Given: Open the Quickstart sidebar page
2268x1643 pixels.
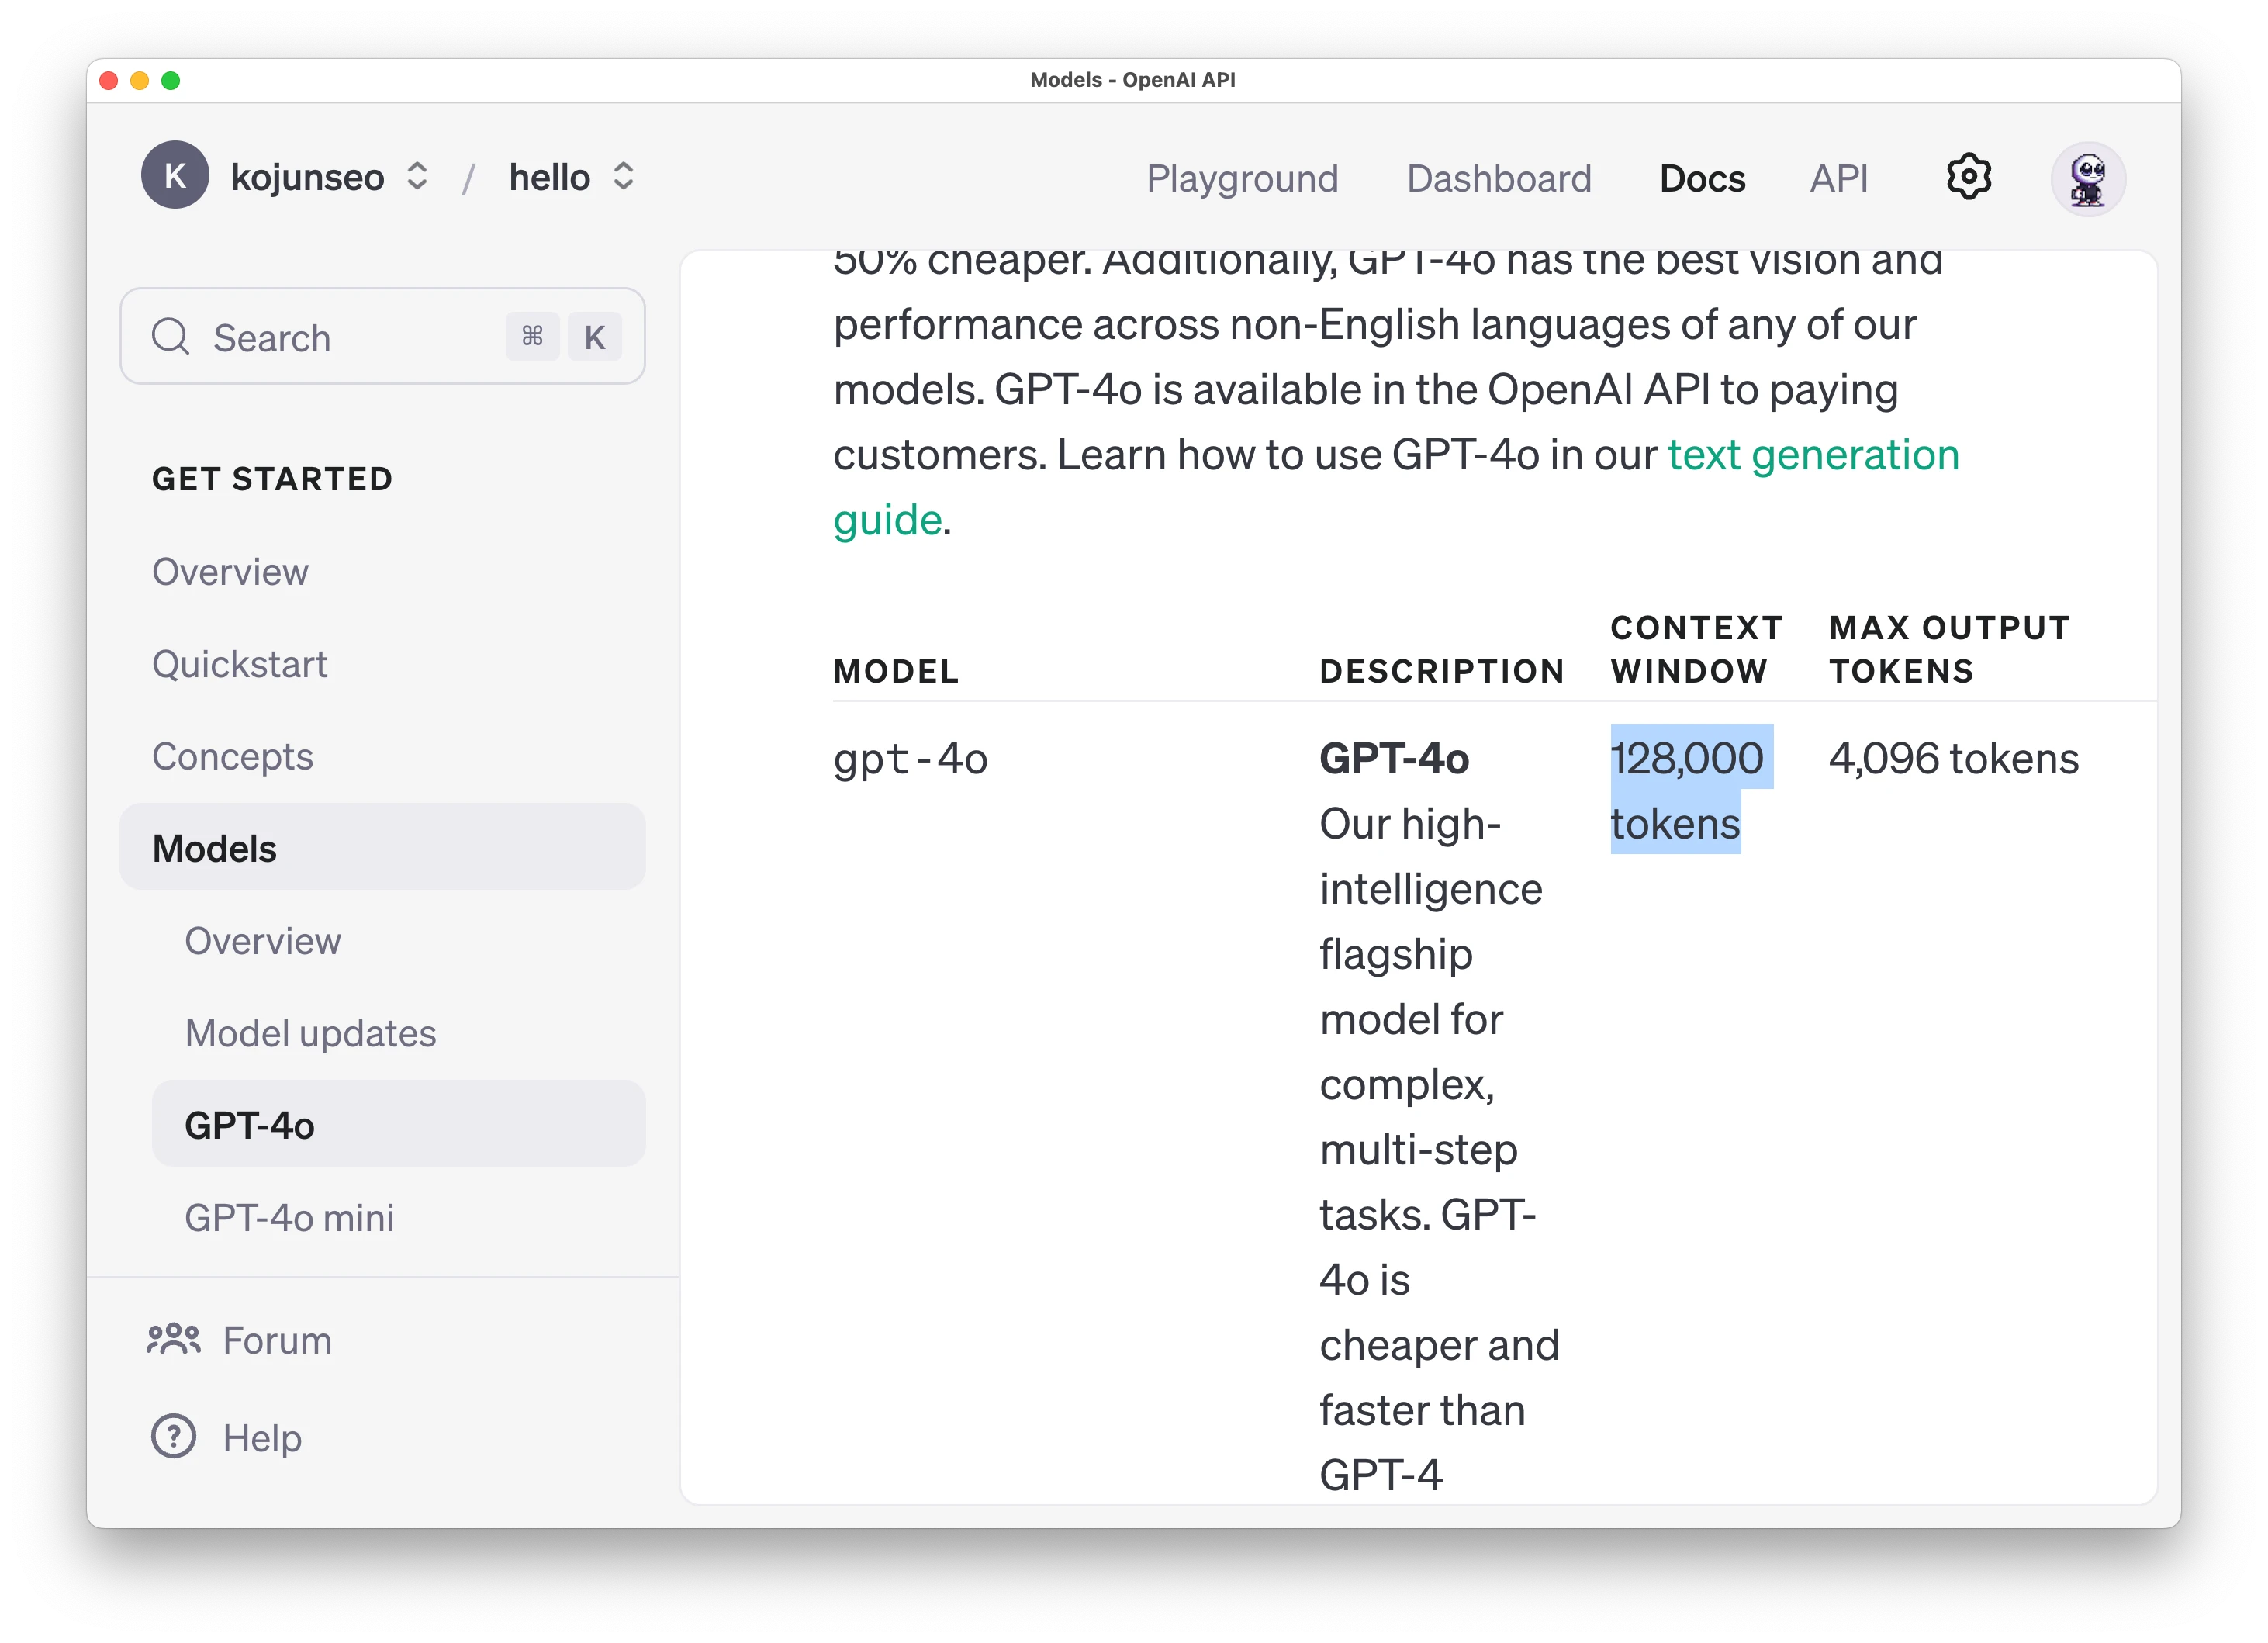Looking at the screenshot, I should click(240, 664).
